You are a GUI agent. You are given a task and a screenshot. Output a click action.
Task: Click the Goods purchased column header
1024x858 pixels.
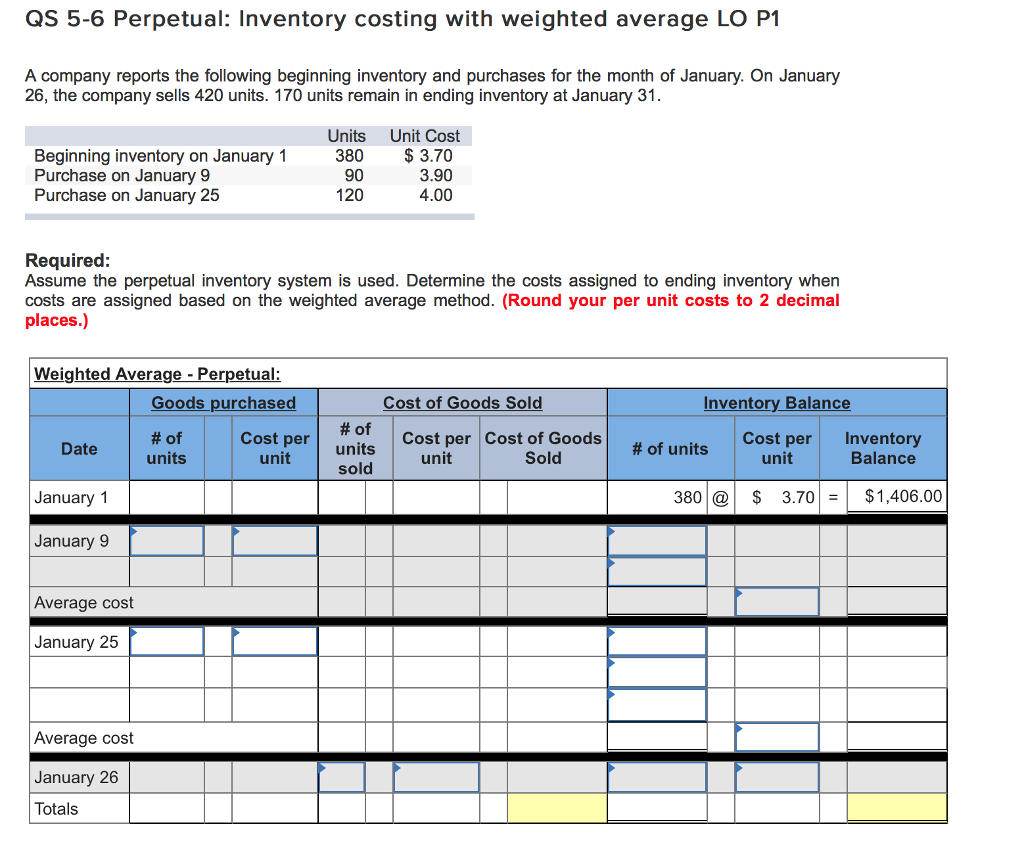click(x=223, y=403)
